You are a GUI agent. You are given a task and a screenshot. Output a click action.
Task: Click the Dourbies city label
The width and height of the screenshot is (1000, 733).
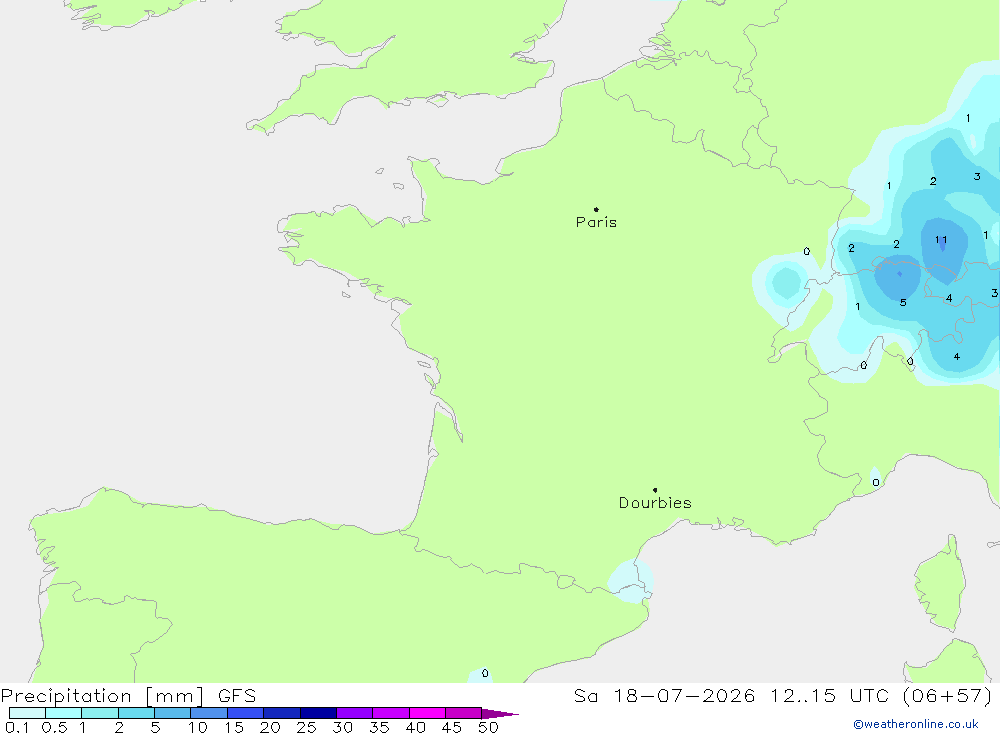pos(655,503)
